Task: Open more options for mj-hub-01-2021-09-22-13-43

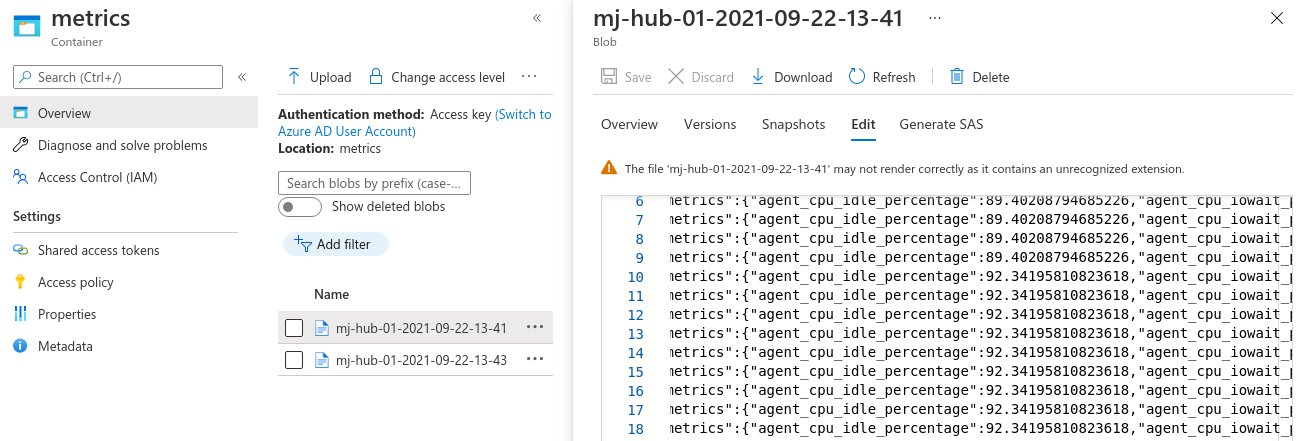Action: pyautogui.click(x=535, y=360)
